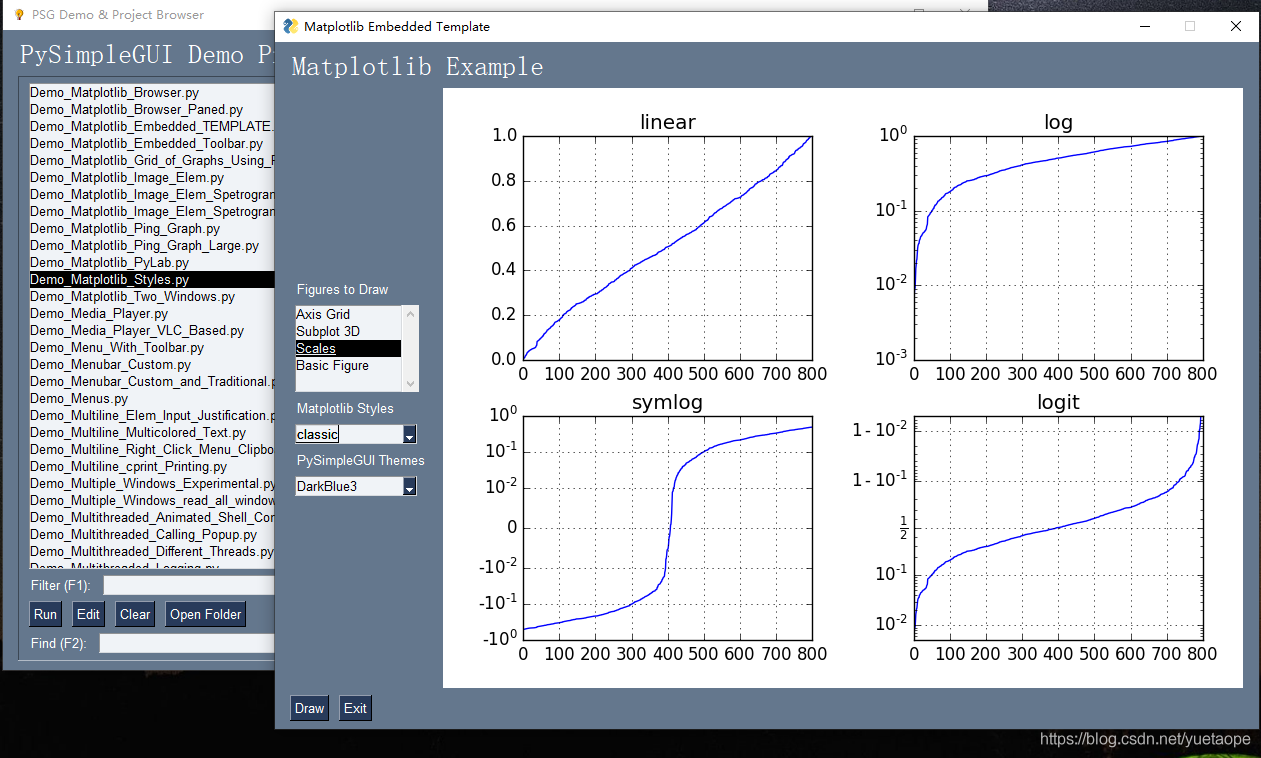Select Demo_Multiline_cprint_Printing.py
This screenshot has height=758, width=1261.
[152, 466]
